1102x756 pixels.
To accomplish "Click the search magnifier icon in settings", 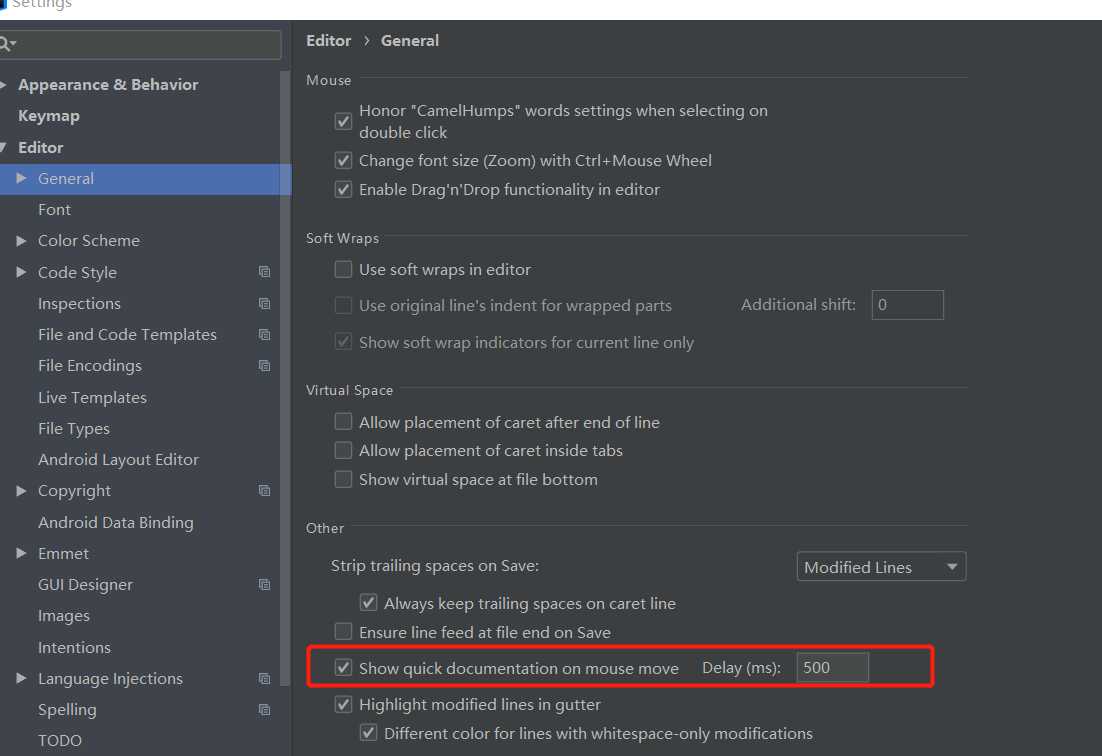I will point(7,44).
